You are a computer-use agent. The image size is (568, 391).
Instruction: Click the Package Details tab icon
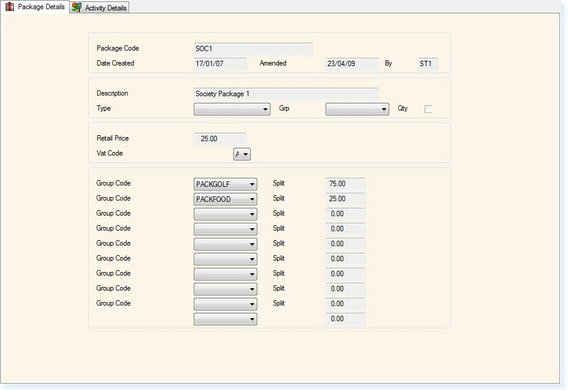coord(10,6)
